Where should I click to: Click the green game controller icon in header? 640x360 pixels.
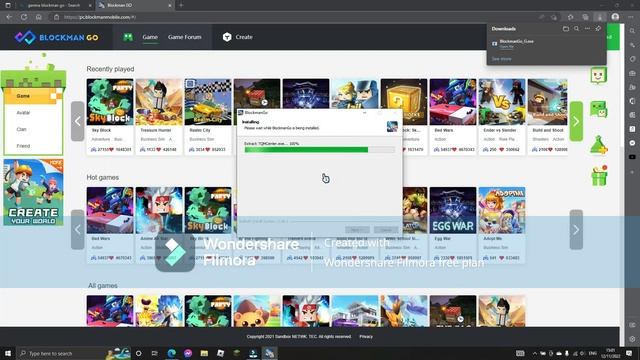pyautogui.click(x=128, y=37)
